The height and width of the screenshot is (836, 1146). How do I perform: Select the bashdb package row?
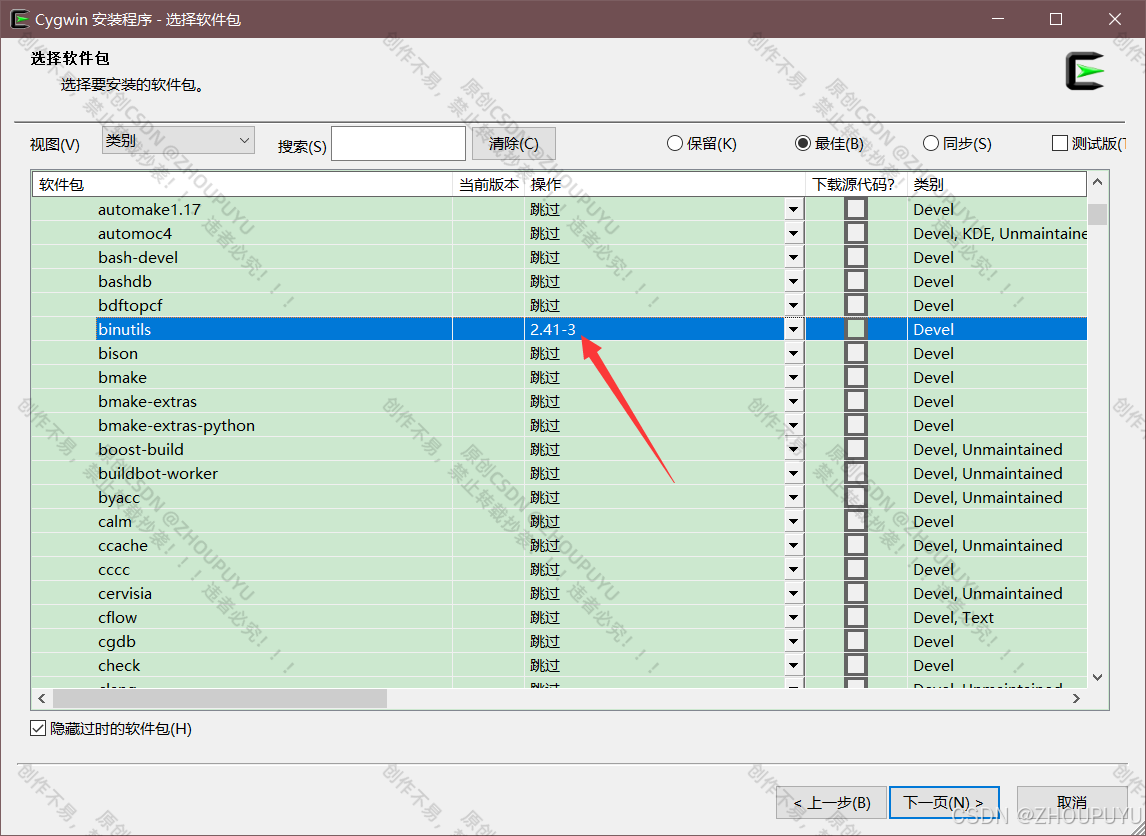tap(559, 281)
